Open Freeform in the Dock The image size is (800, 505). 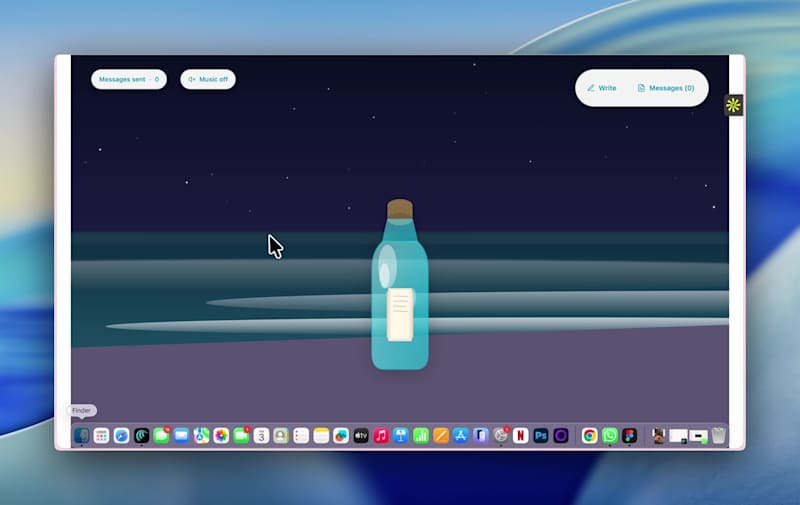(341, 436)
